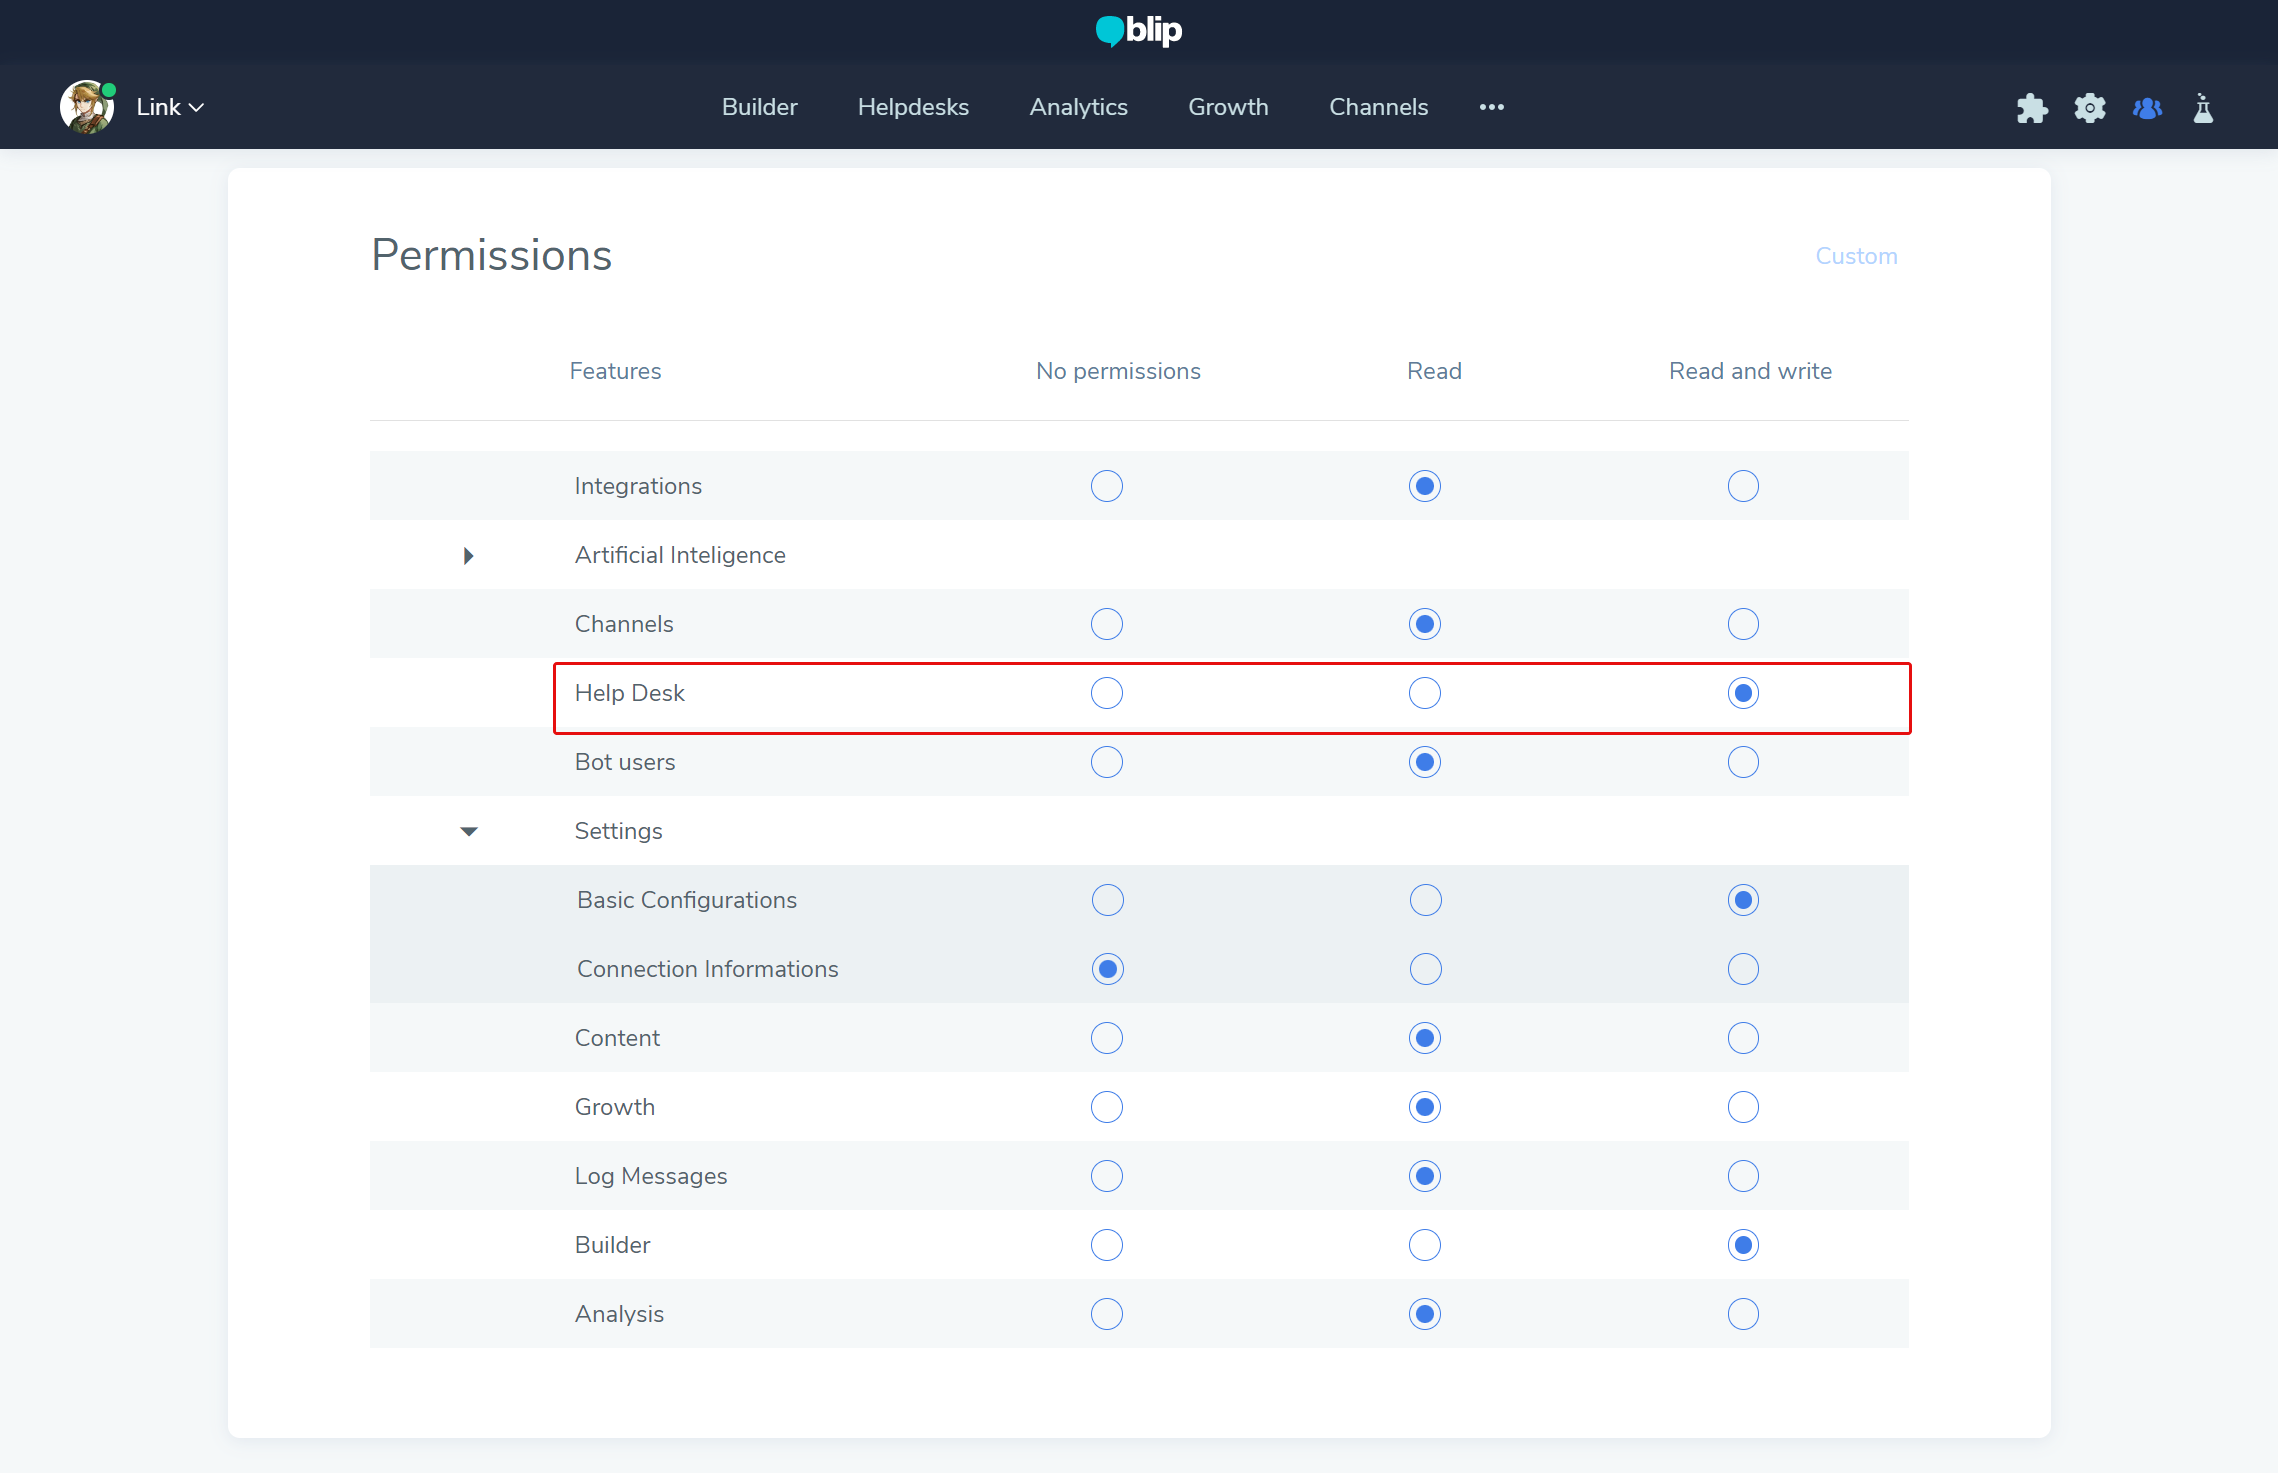Viewport: 2278px width, 1473px height.
Task: Click the Link bot avatar
Action: point(87,107)
